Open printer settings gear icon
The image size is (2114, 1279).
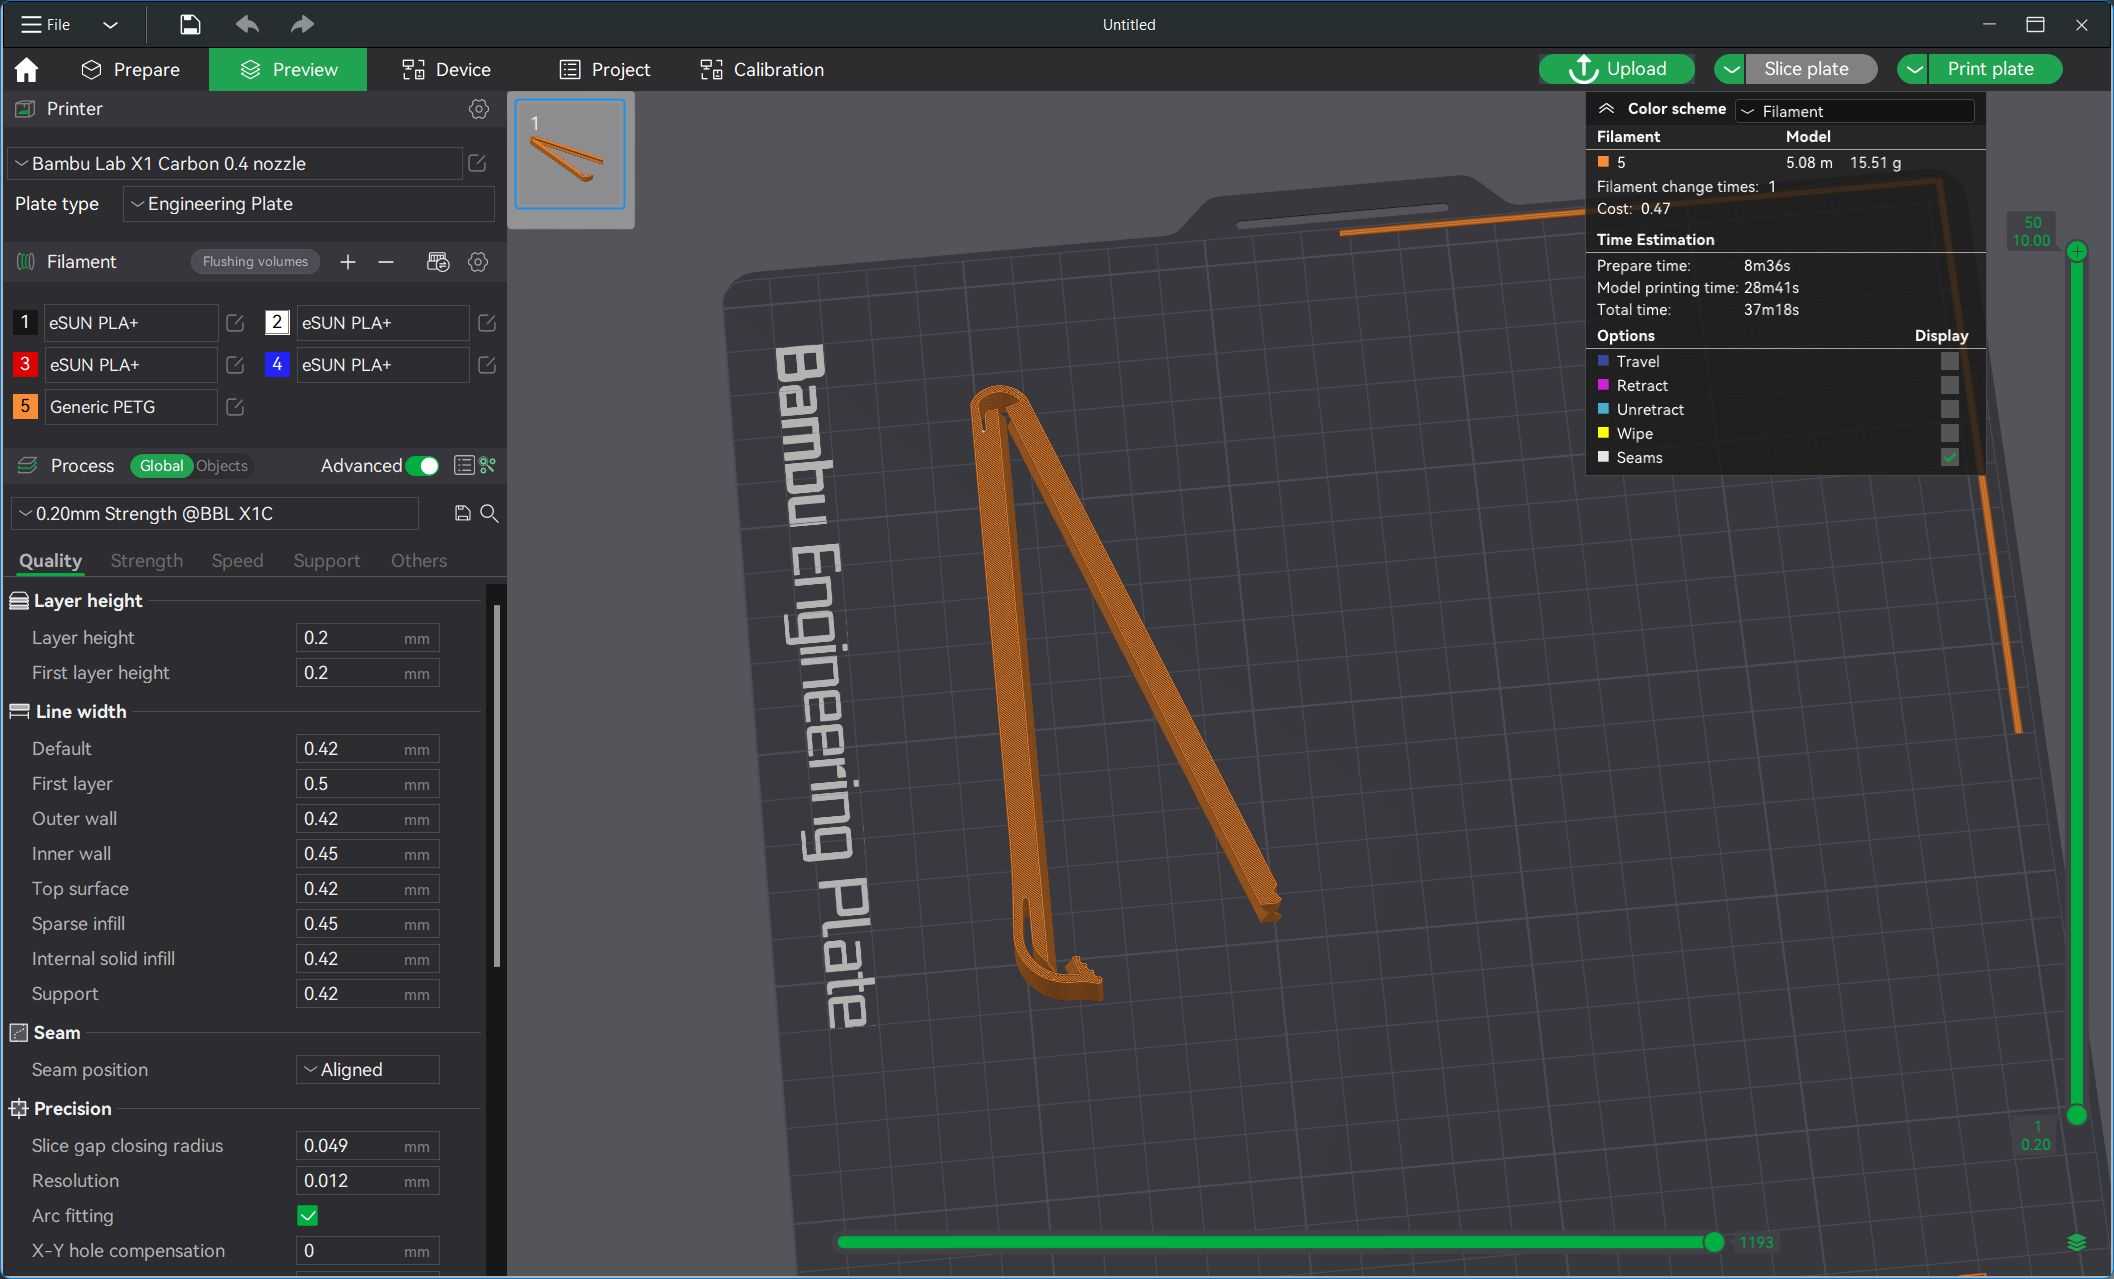pyautogui.click(x=479, y=109)
